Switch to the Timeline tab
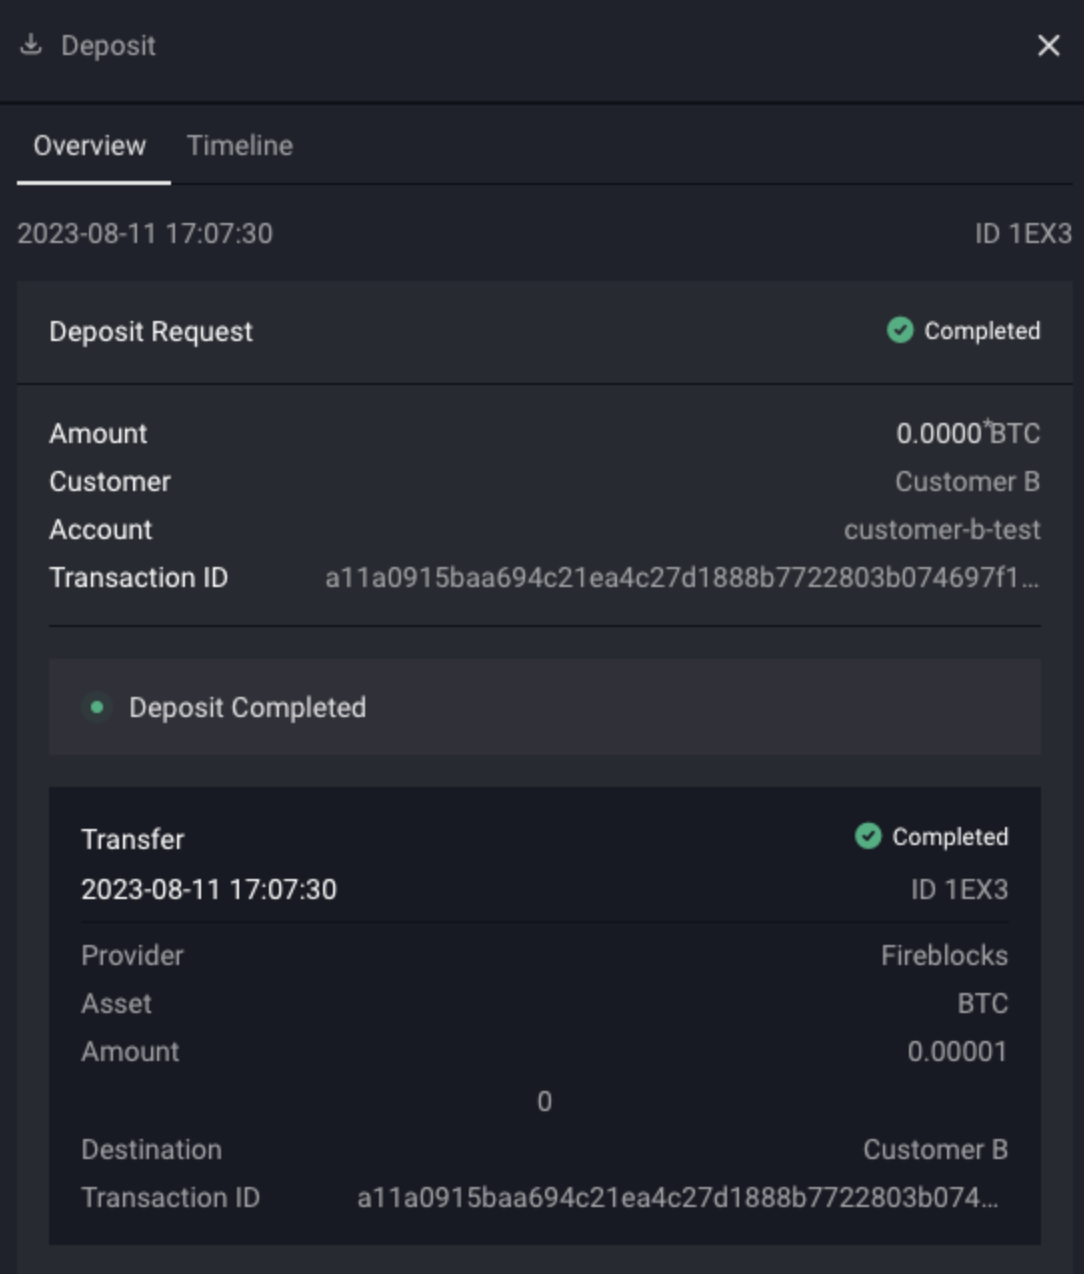 point(240,146)
